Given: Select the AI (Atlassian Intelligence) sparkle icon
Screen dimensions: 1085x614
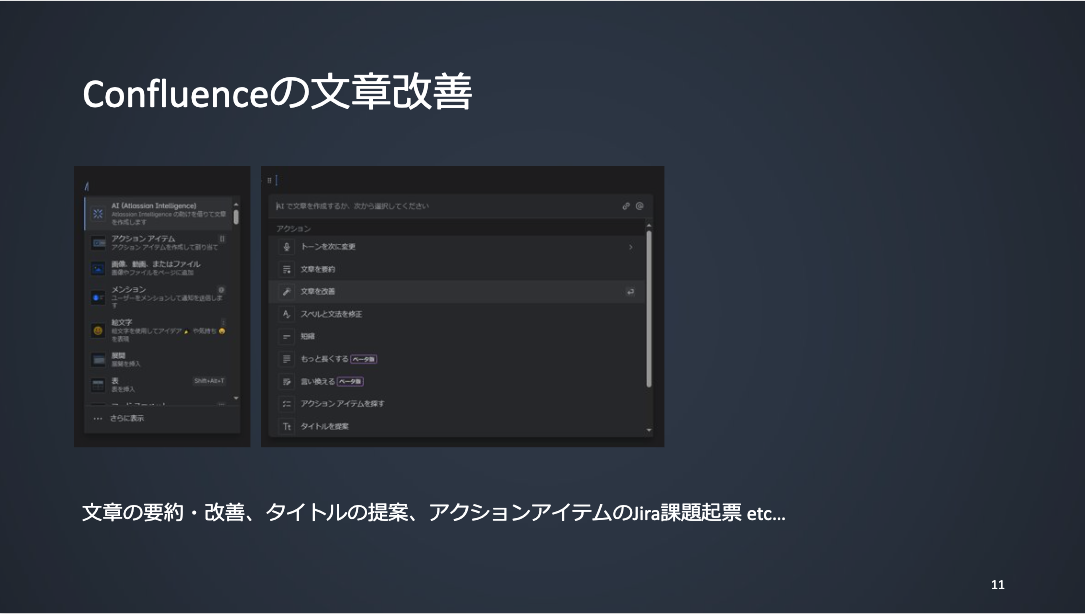Looking at the screenshot, I should tap(98, 214).
